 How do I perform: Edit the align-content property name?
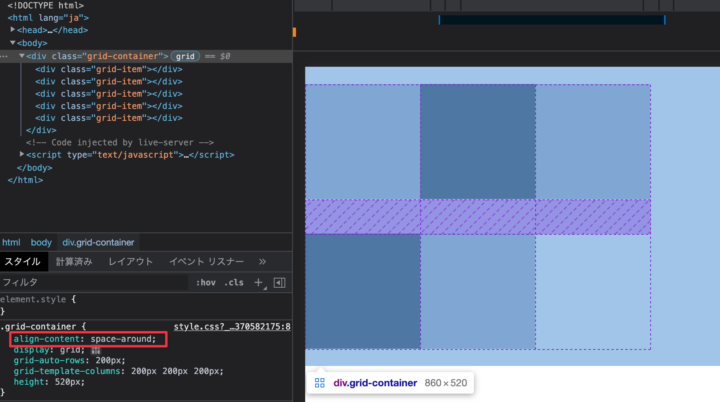[46, 339]
